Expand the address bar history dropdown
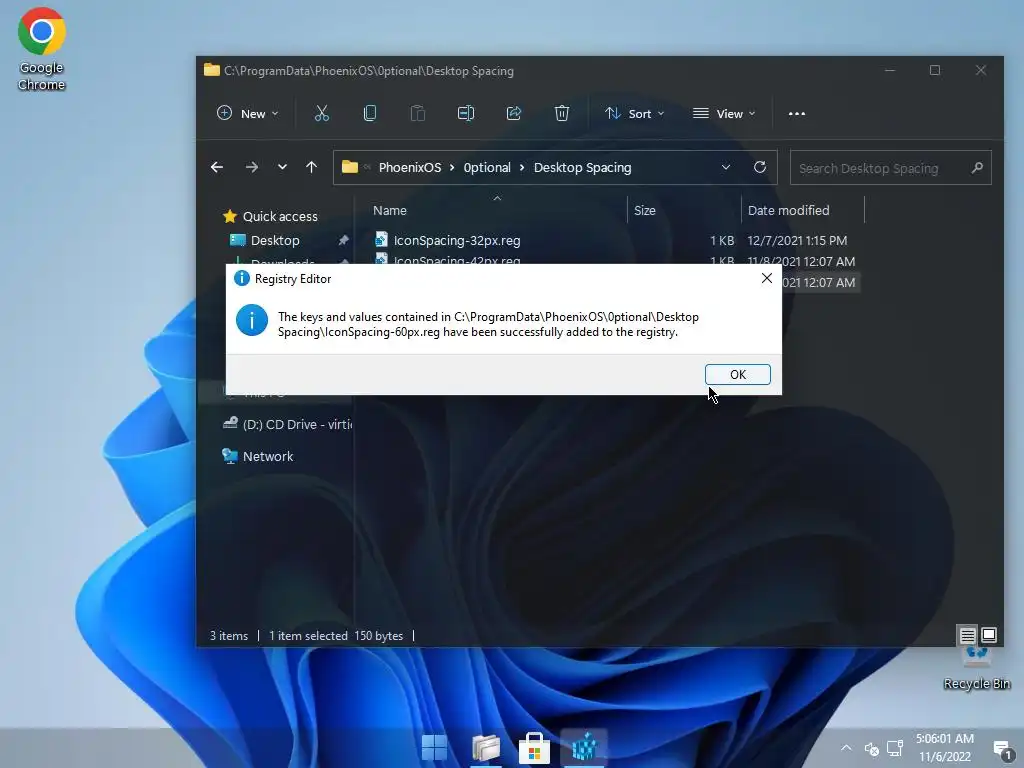The image size is (1024, 768). pos(726,168)
